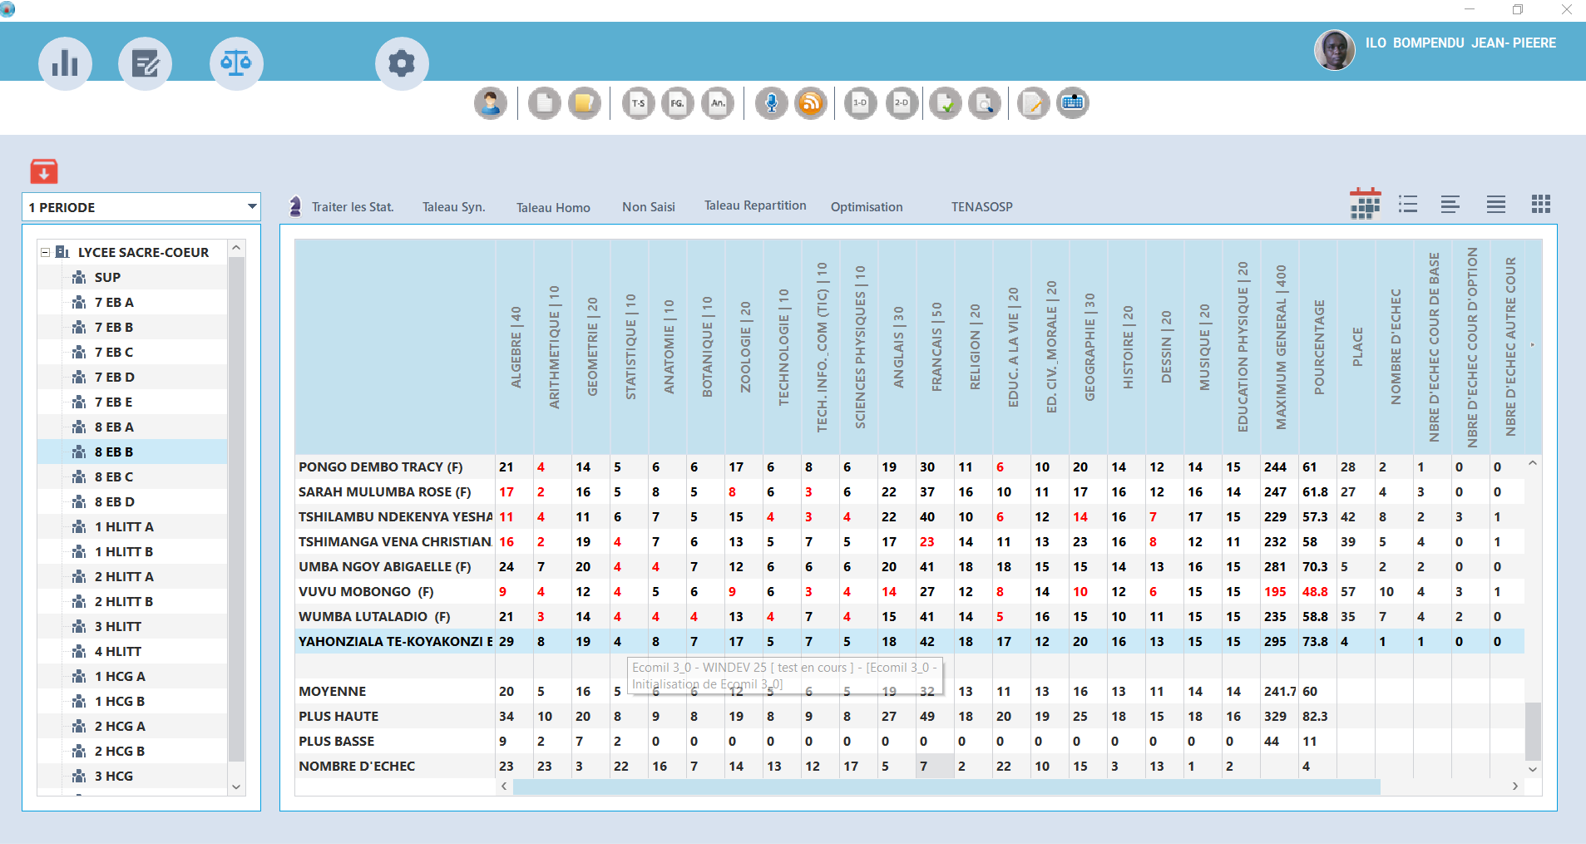Click the user avatar photo
This screenshot has width=1586, height=844.
point(1335,49)
